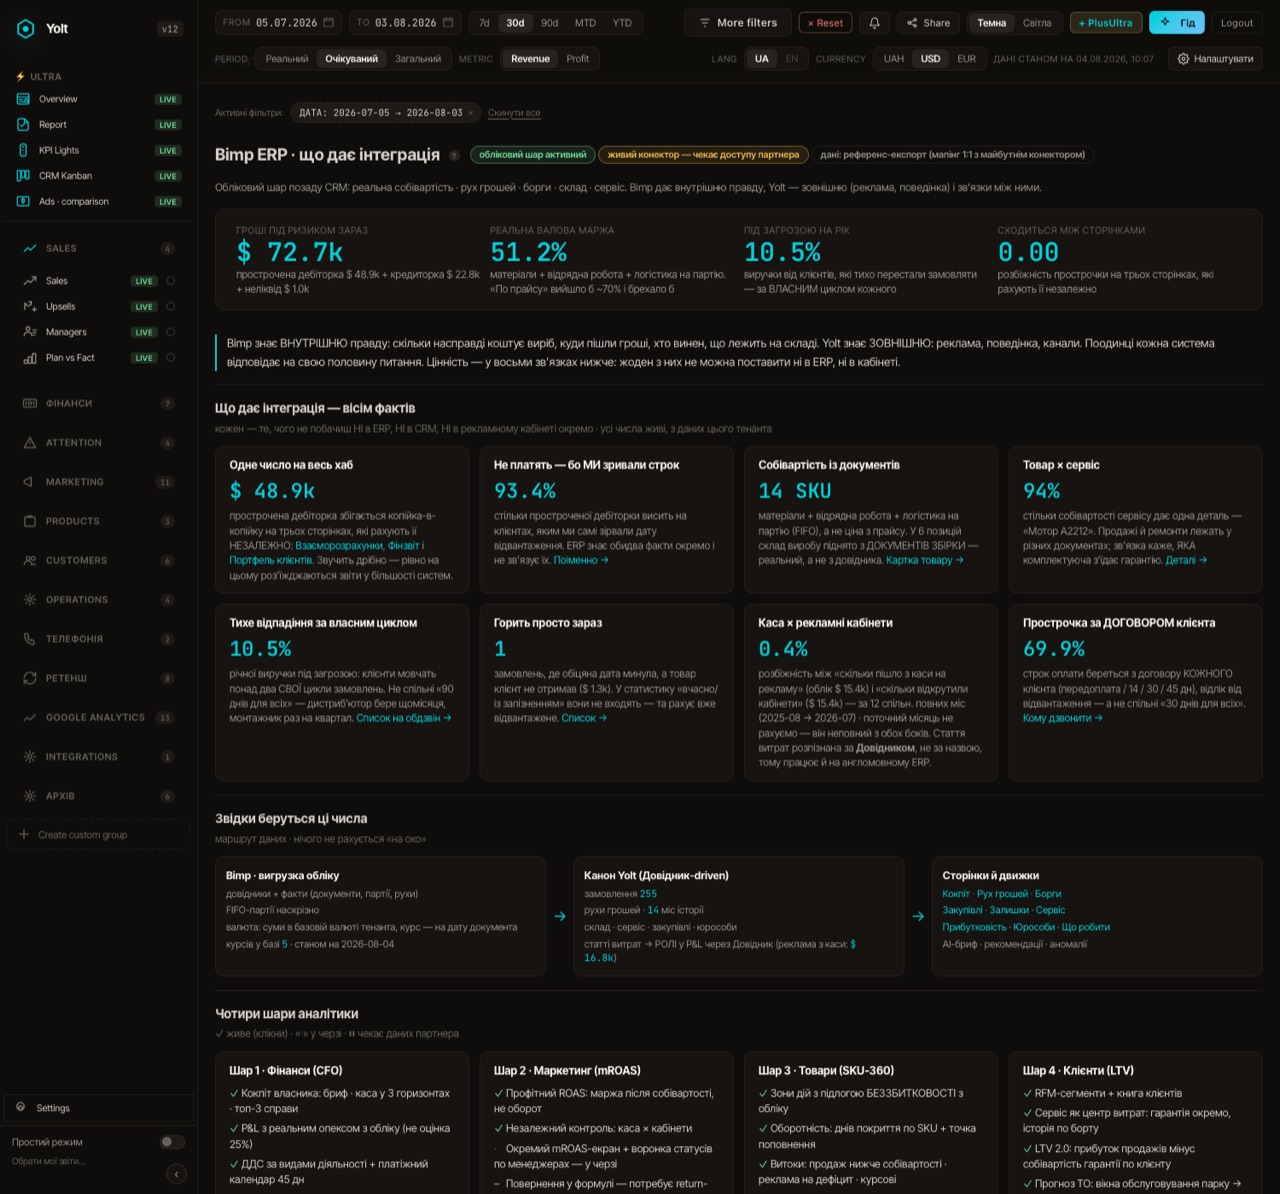Expand the SALES sidebar group
The height and width of the screenshot is (1194, 1280).
pyautogui.click(x=98, y=248)
